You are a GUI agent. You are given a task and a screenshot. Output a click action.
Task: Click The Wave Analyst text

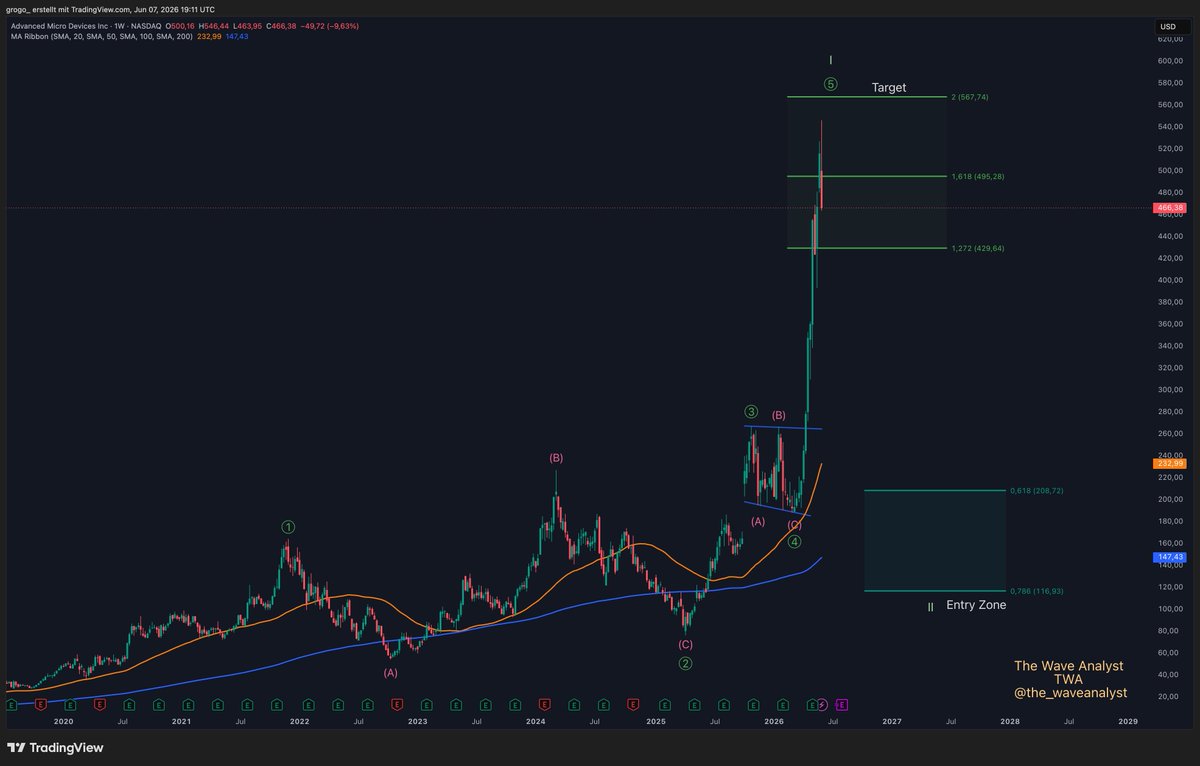(x=1069, y=666)
